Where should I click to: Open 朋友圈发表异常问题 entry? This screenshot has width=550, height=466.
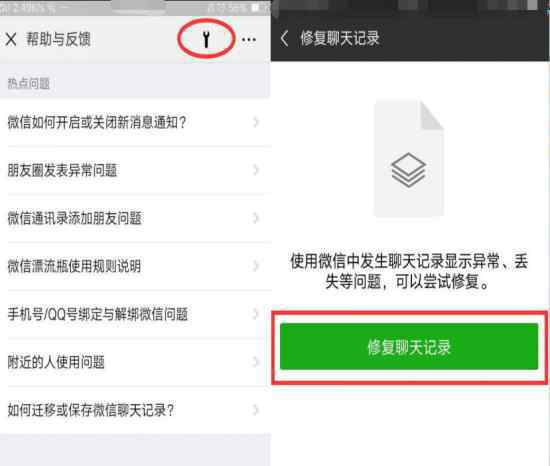pos(135,170)
